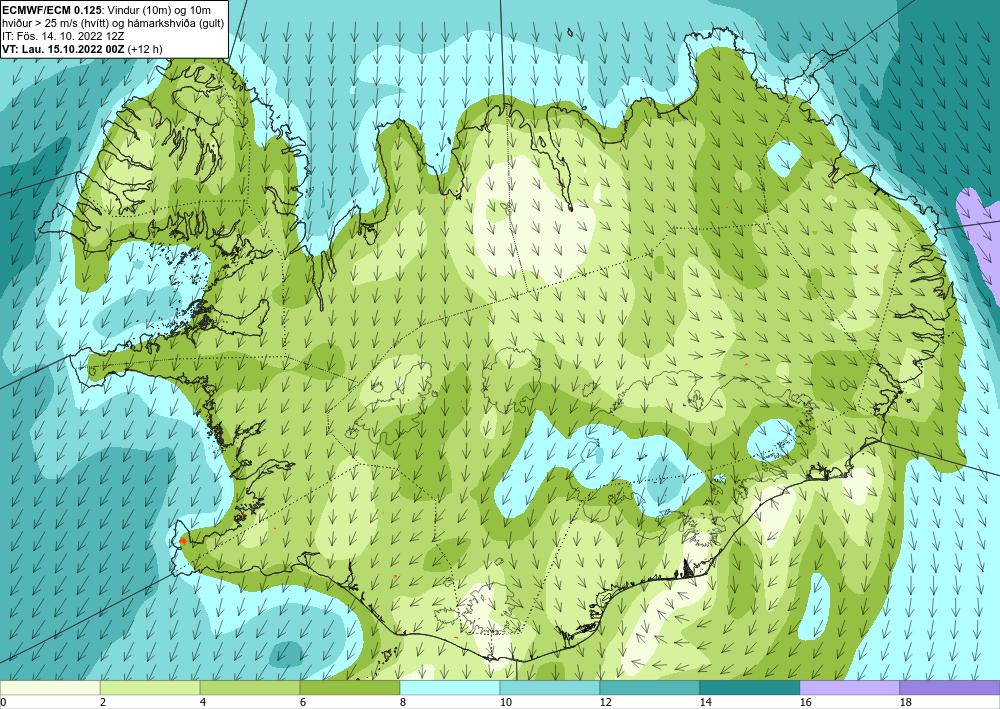Click the 4–6 m/s green legend swatch

pos(250,688)
